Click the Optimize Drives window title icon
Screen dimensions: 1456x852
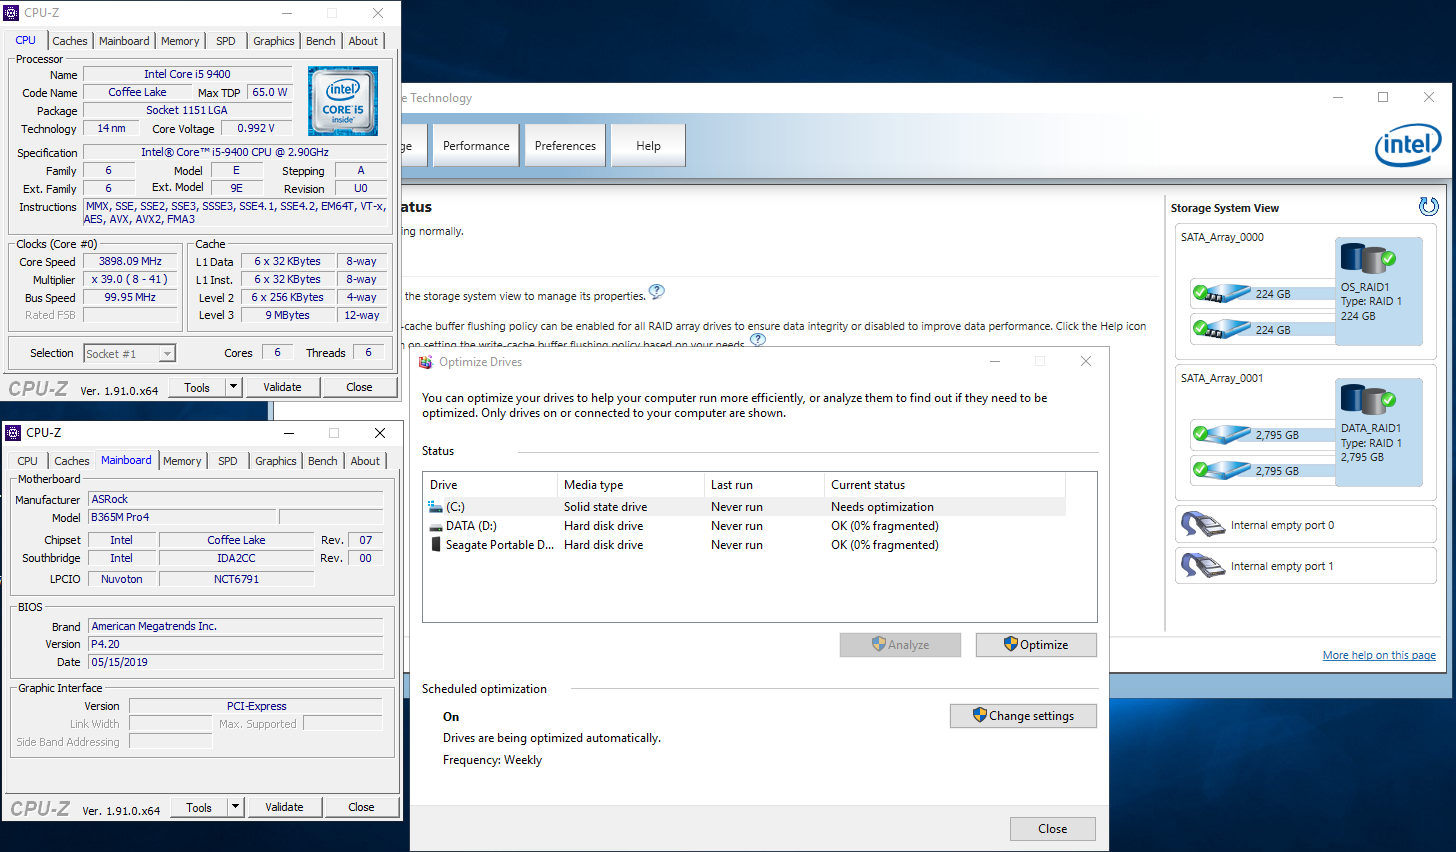click(x=426, y=362)
